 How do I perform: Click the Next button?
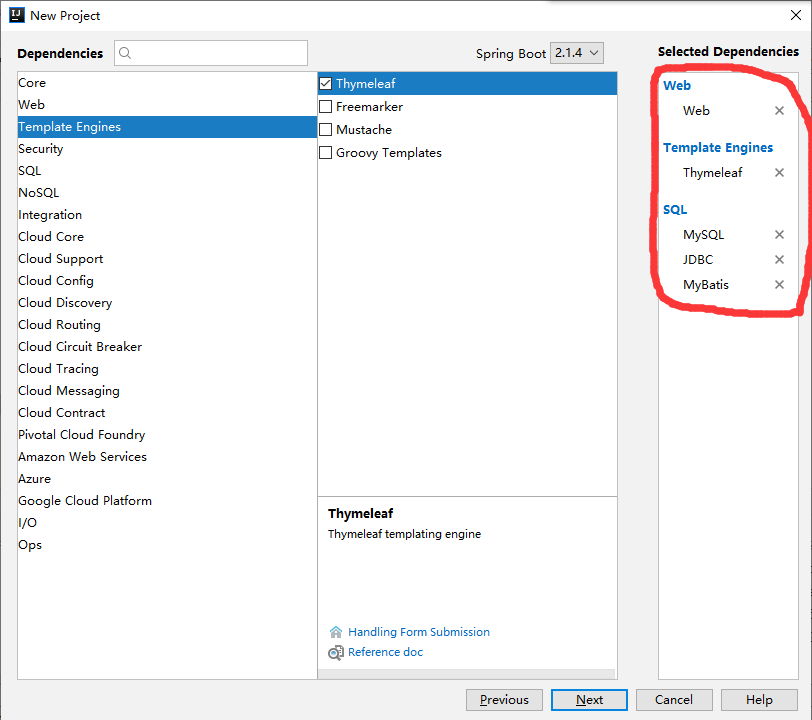(589, 700)
